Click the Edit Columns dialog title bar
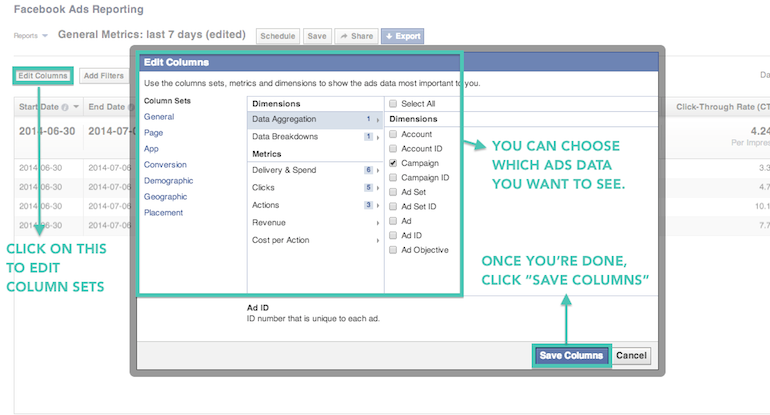770x415 pixels. tap(398, 62)
